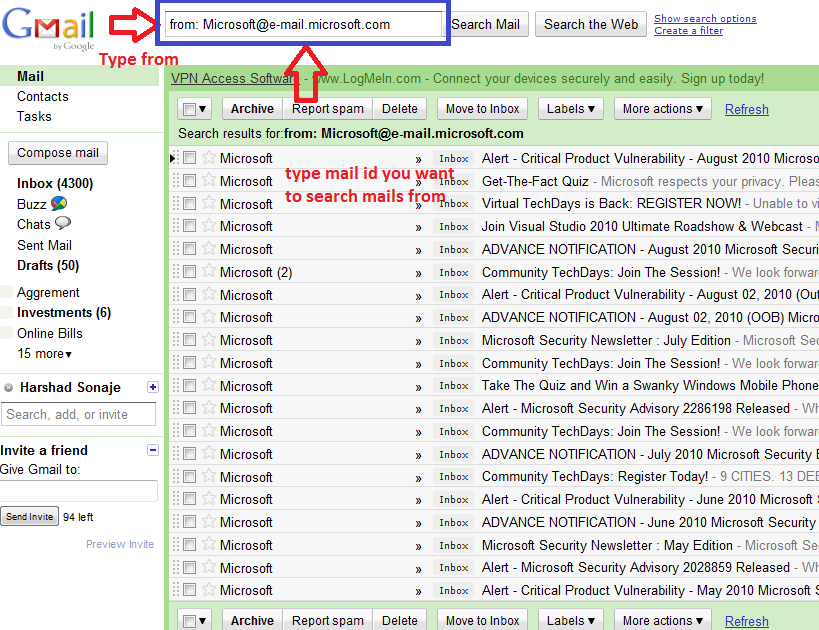Star the Microsoft Security Newsletter July Edition email
The image size is (819, 630).
pos(208,340)
